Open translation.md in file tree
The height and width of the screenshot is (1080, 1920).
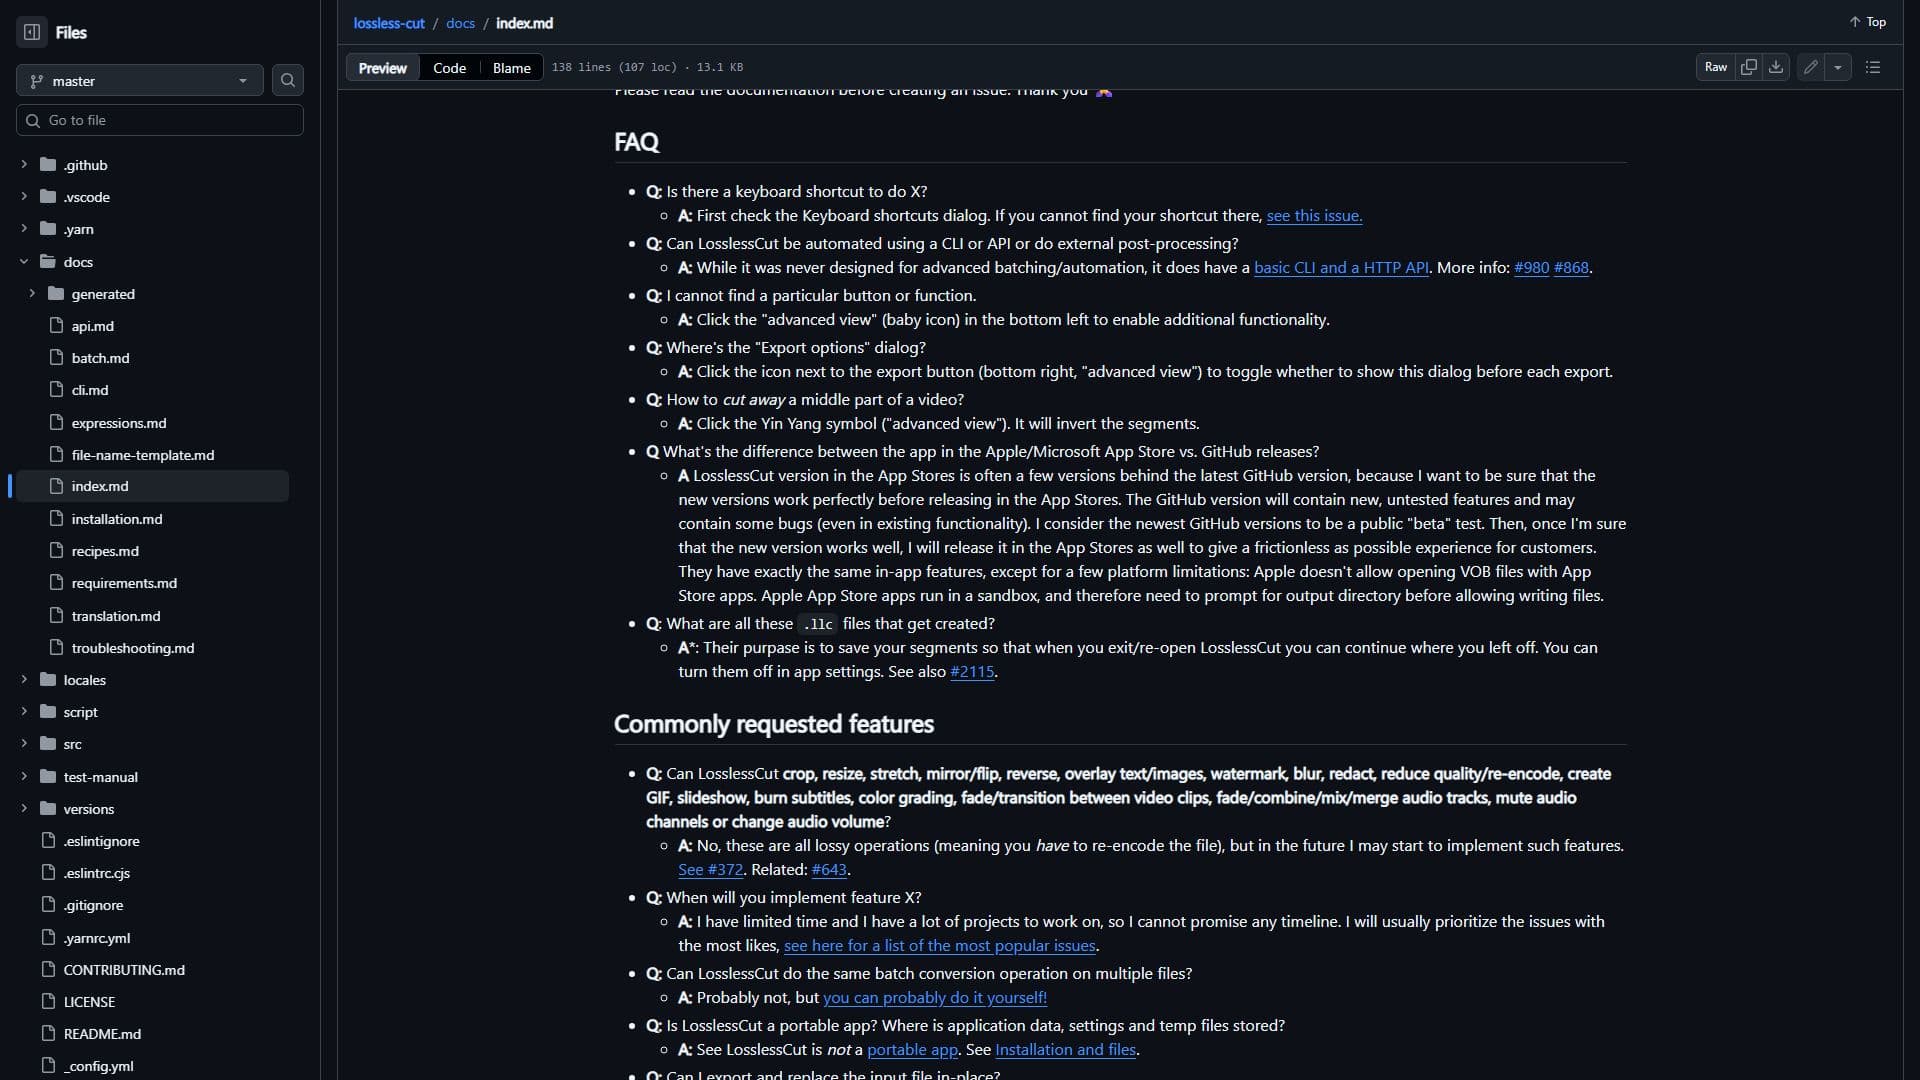[x=116, y=615]
